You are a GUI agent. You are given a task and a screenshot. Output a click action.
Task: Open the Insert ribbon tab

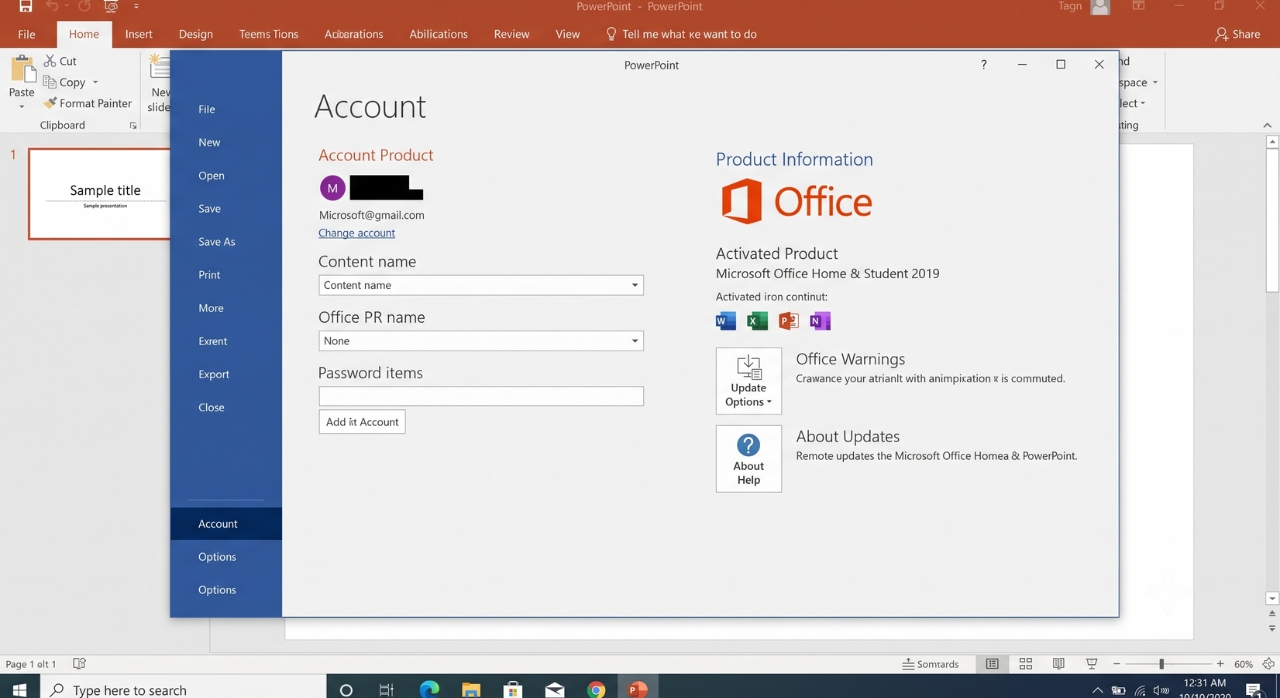pos(139,34)
